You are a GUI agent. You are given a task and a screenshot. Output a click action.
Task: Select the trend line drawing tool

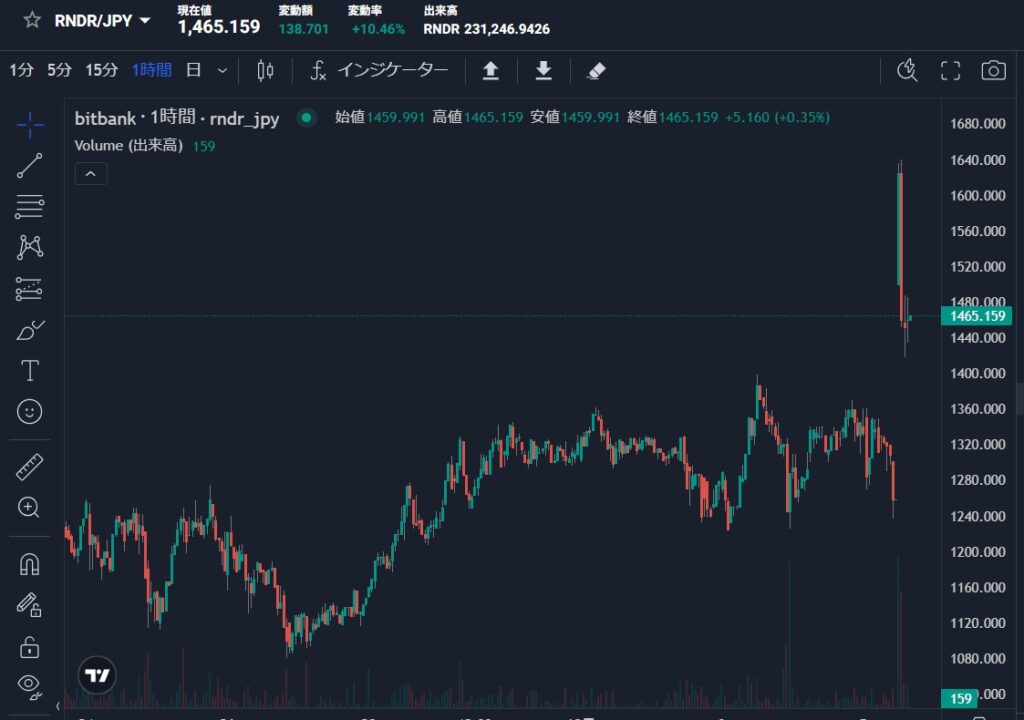click(30, 166)
